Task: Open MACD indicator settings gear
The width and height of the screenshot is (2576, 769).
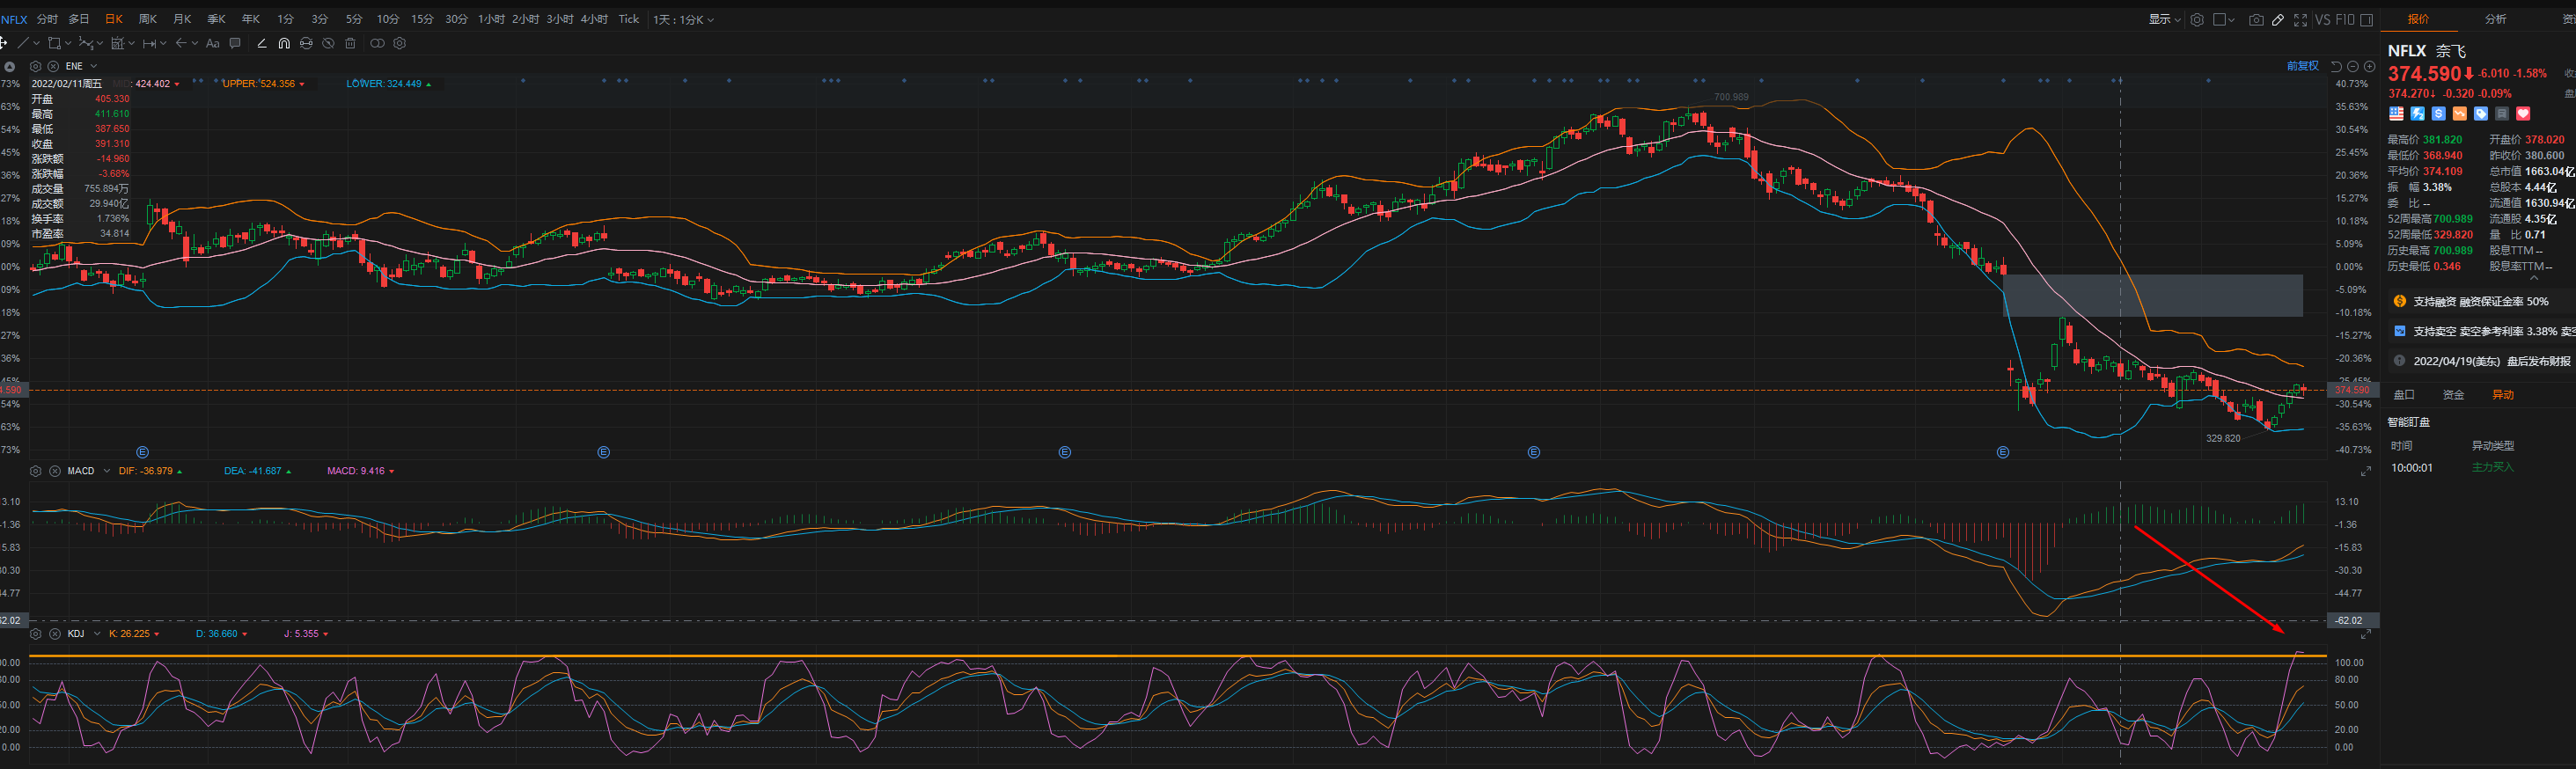Action: pos(36,471)
